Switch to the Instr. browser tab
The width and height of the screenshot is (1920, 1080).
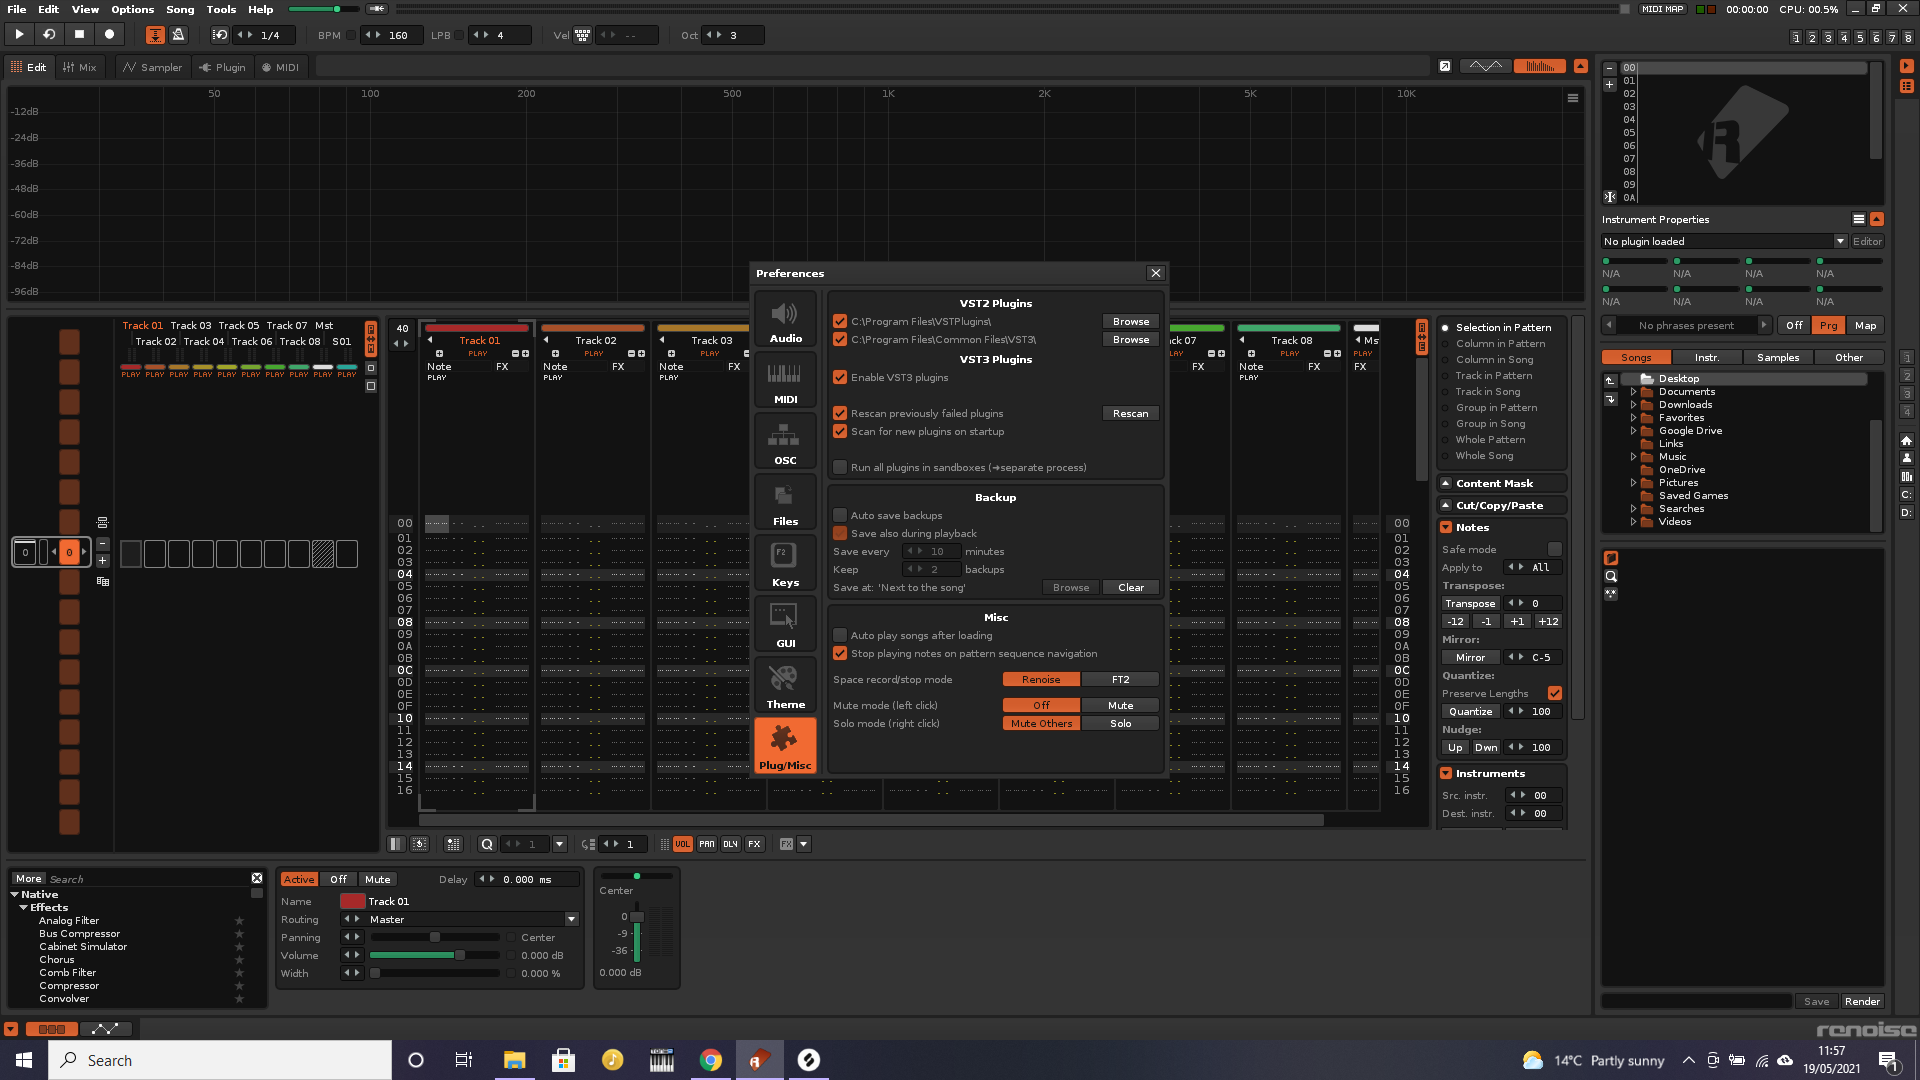tap(1707, 357)
